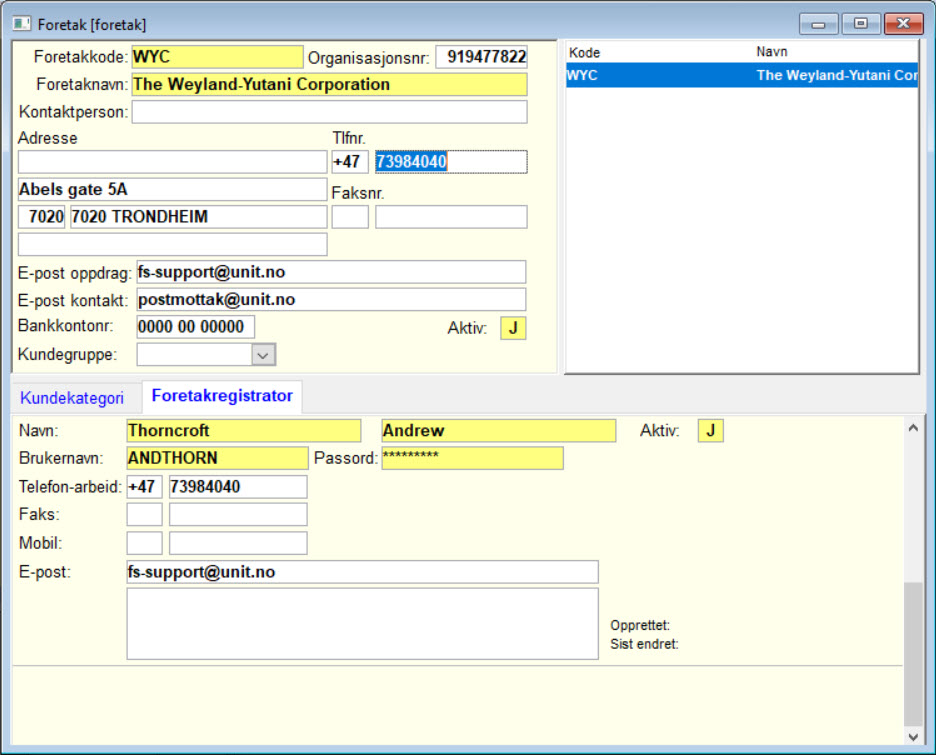Click the address field Abels gate 5A
The width and height of the screenshot is (936, 755).
173,190
